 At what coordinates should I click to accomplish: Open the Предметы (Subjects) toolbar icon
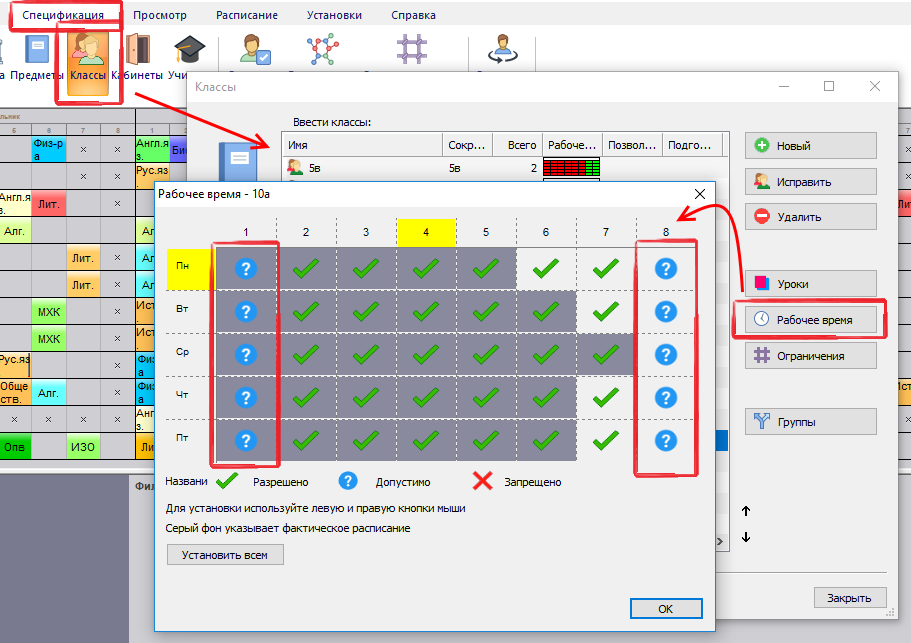pos(38,59)
